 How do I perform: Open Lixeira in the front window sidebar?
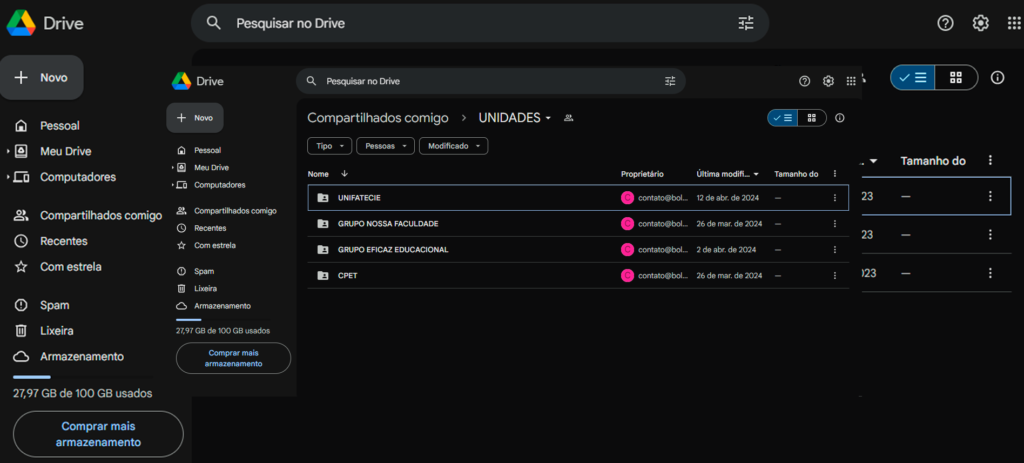click(x=197, y=288)
